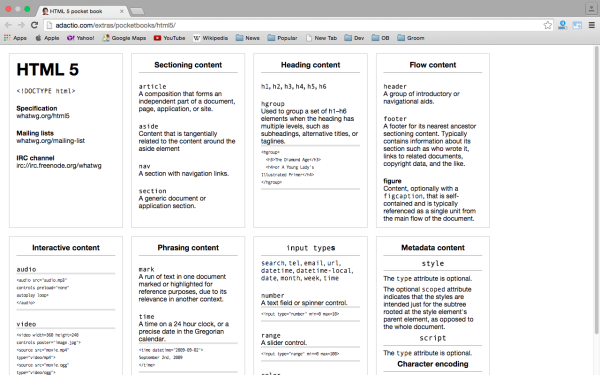
Task: Expand the Popular bookmarks folder
Action: click(x=282, y=38)
